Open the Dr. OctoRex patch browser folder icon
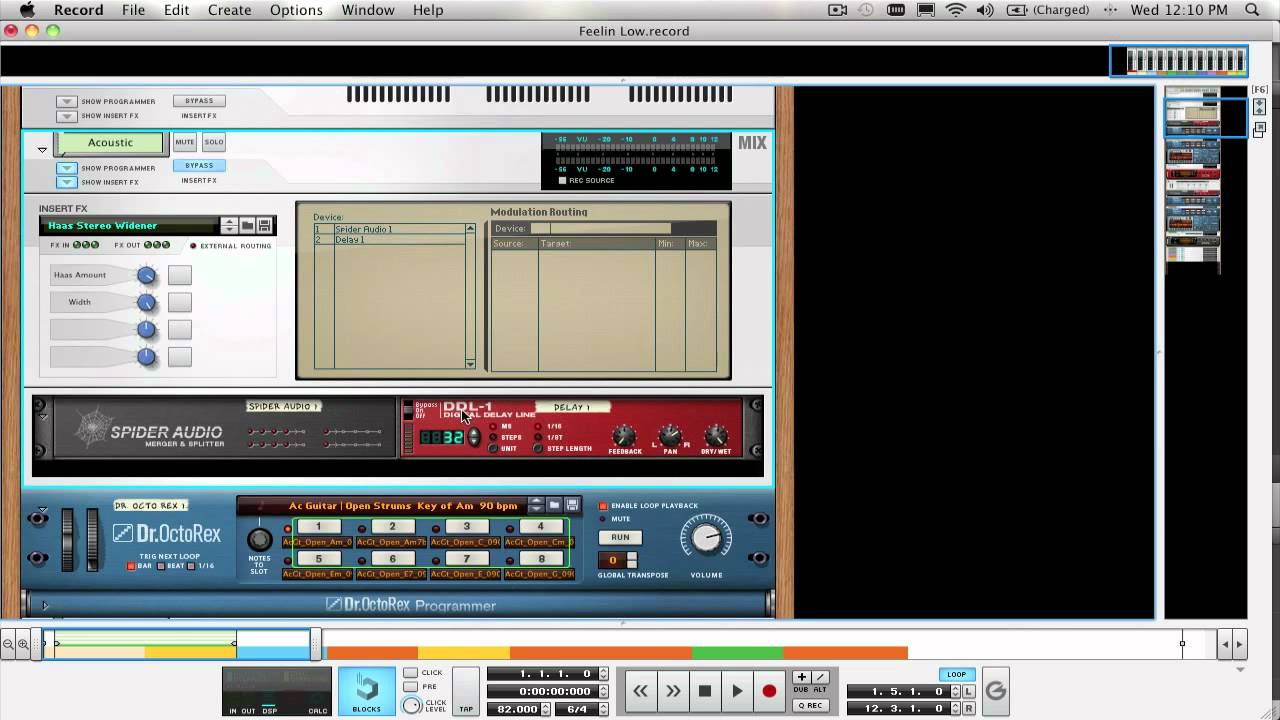Viewport: 1280px width, 720px height. tap(554, 505)
